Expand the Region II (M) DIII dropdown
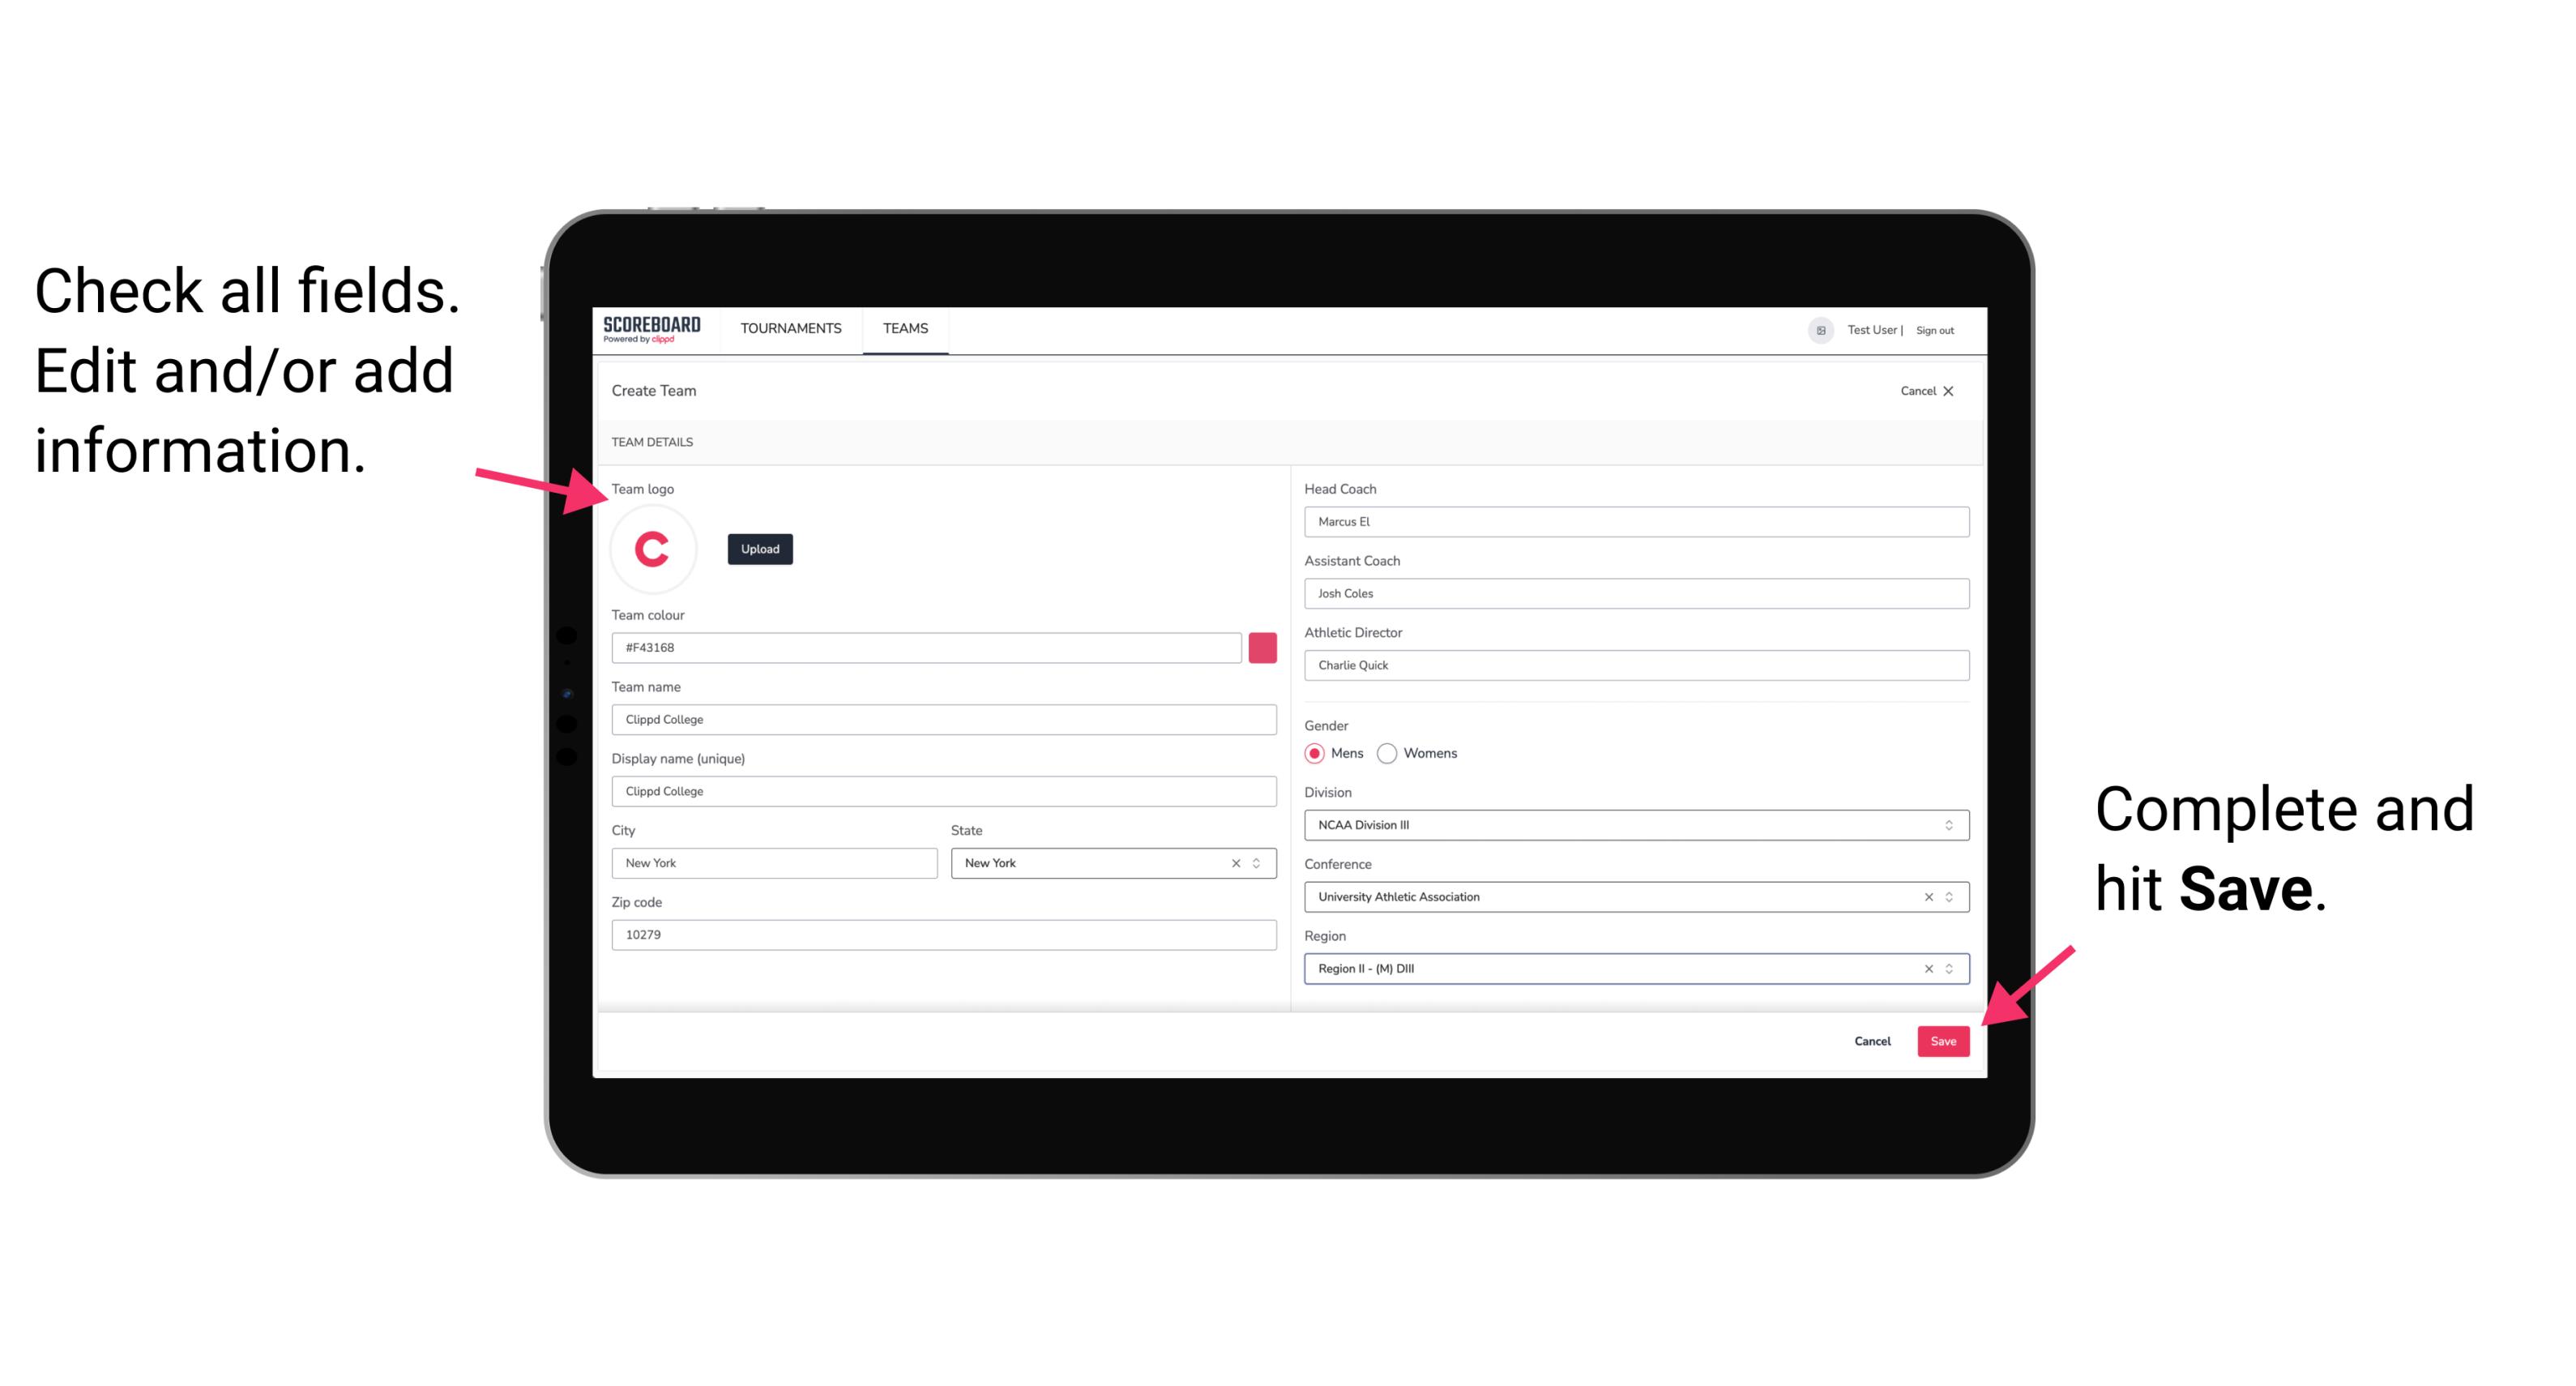 [1950, 968]
